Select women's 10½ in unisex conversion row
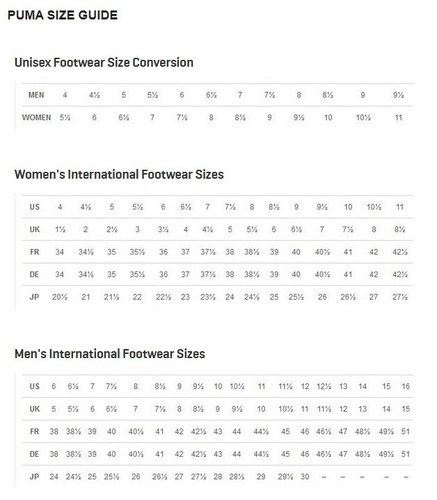This screenshot has width=437, height=500. tap(363, 118)
